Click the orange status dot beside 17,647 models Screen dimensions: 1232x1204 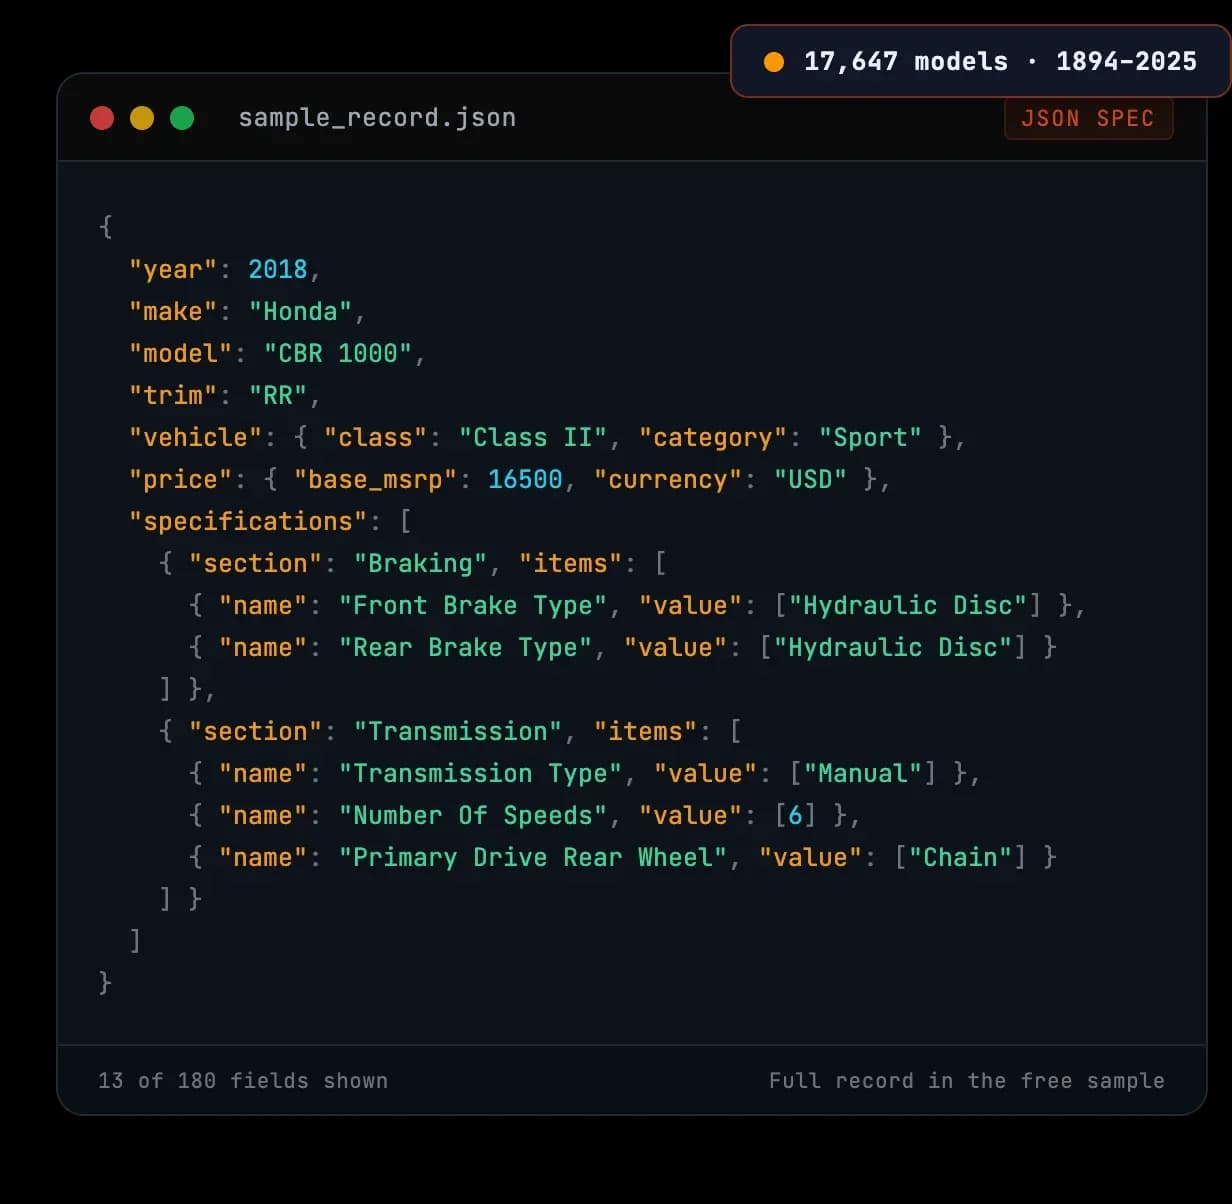point(774,62)
